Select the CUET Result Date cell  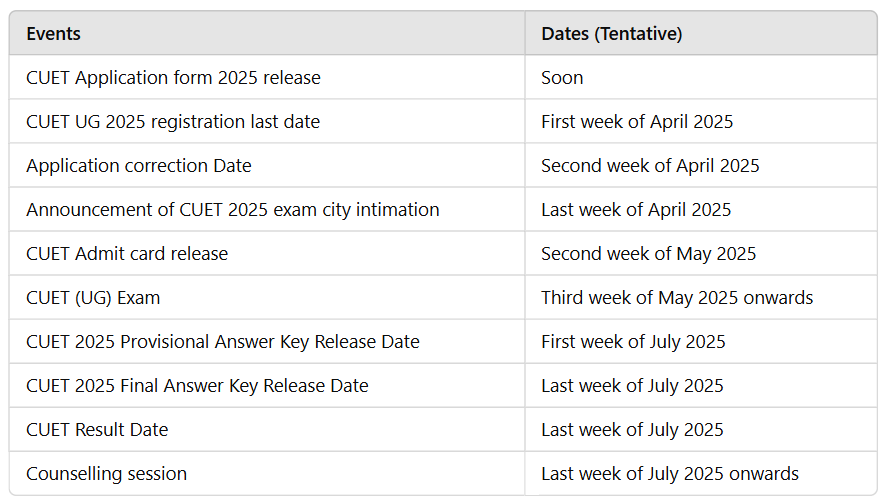point(97,430)
